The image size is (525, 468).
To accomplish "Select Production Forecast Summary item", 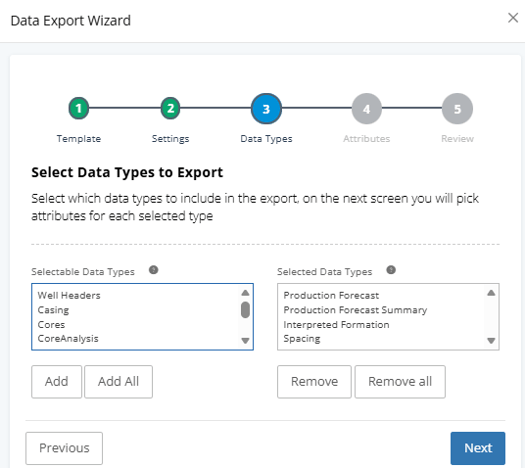I will [355, 310].
